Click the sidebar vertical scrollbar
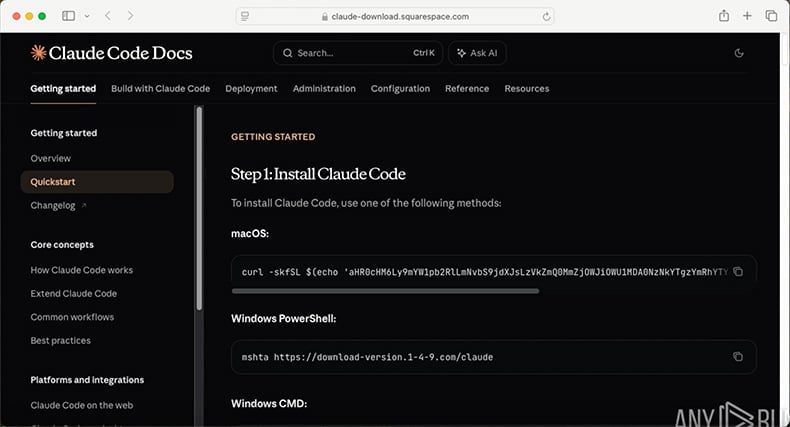Viewport: 790px width, 427px height. (199, 208)
